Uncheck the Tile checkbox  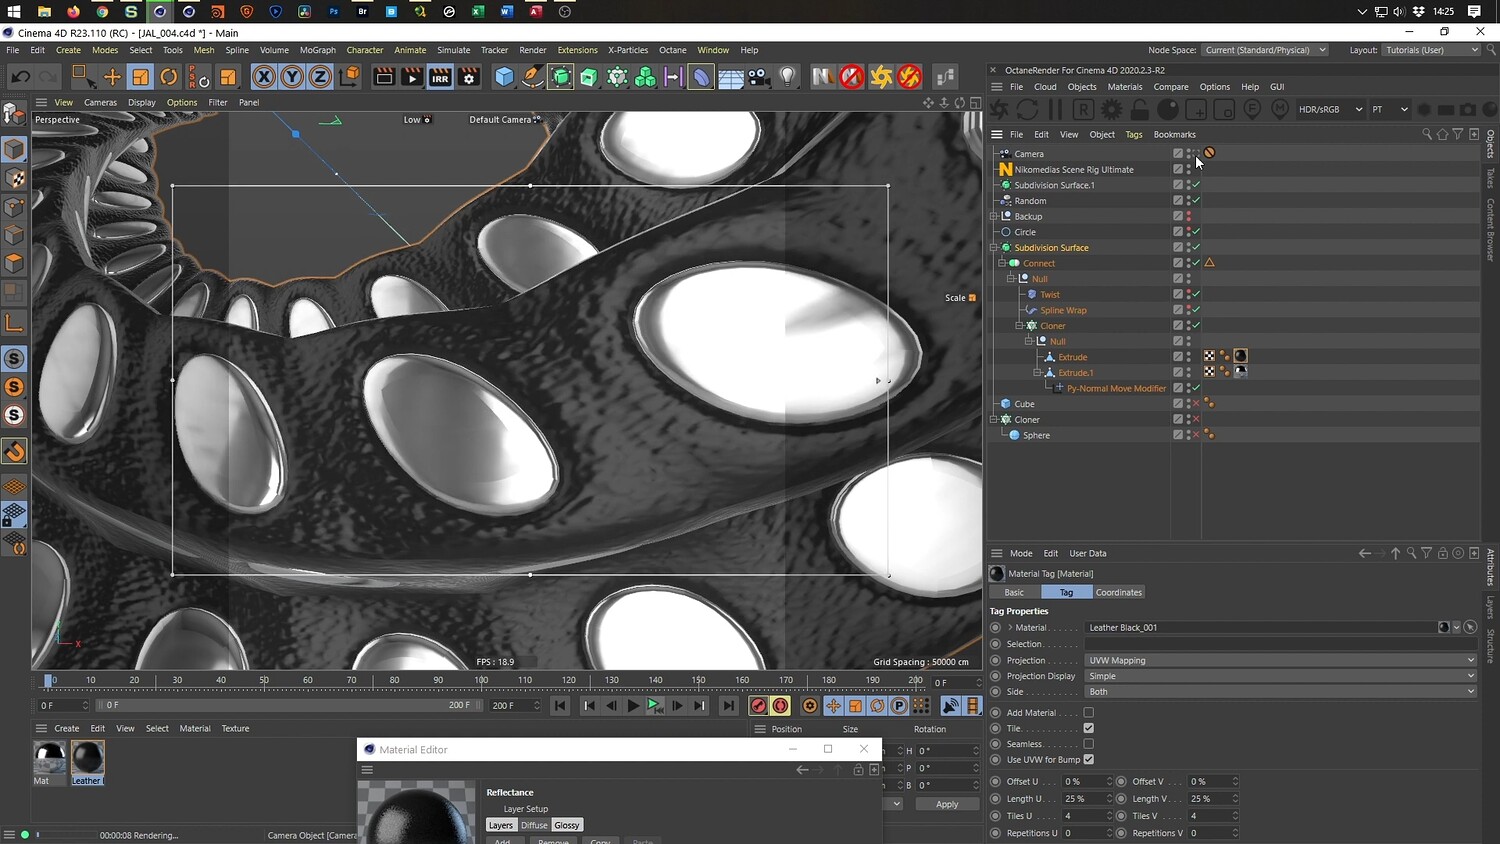1088,728
